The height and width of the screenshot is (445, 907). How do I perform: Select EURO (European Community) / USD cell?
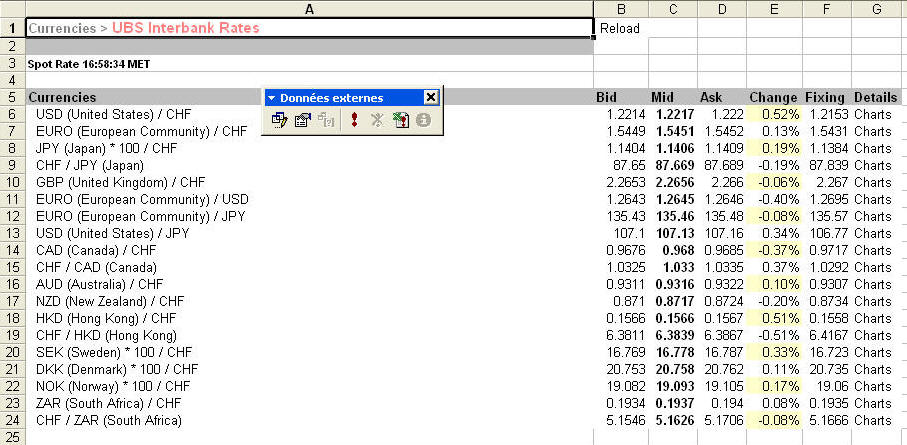(309, 199)
